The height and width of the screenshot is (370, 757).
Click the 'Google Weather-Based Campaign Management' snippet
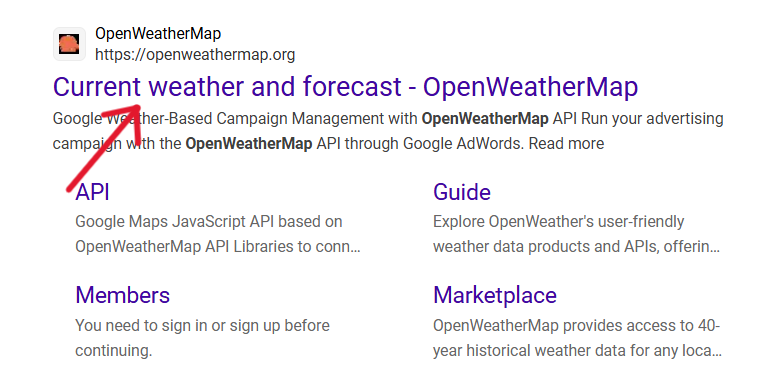coord(388,131)
